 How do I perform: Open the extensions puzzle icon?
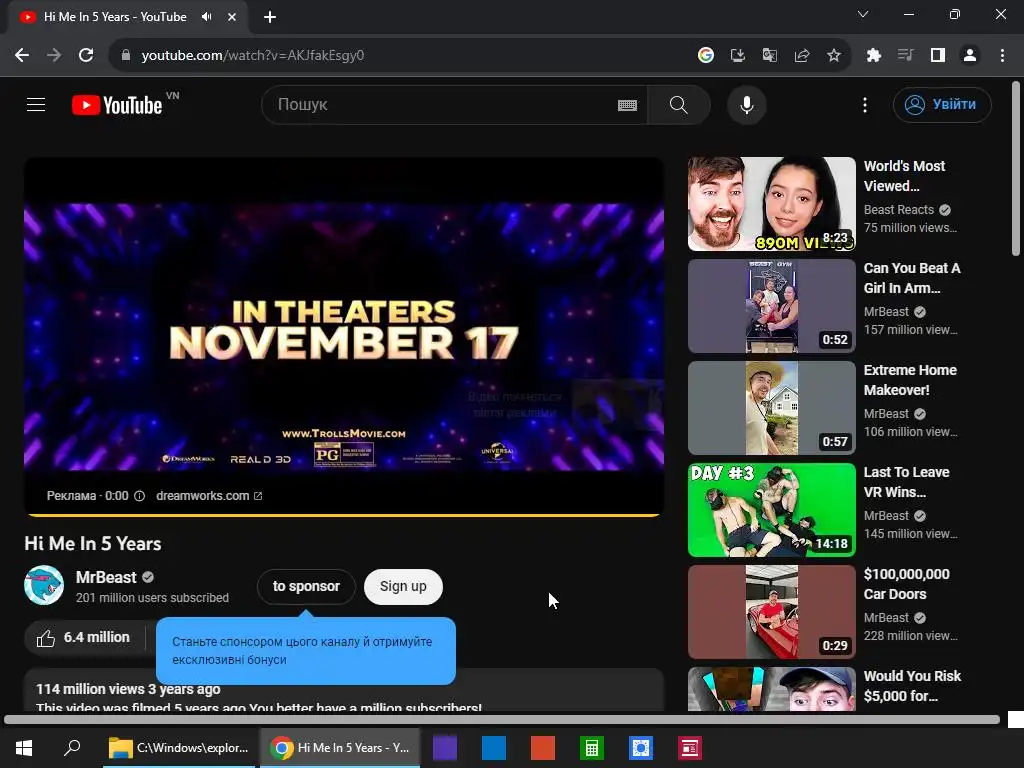coord(874,56)
